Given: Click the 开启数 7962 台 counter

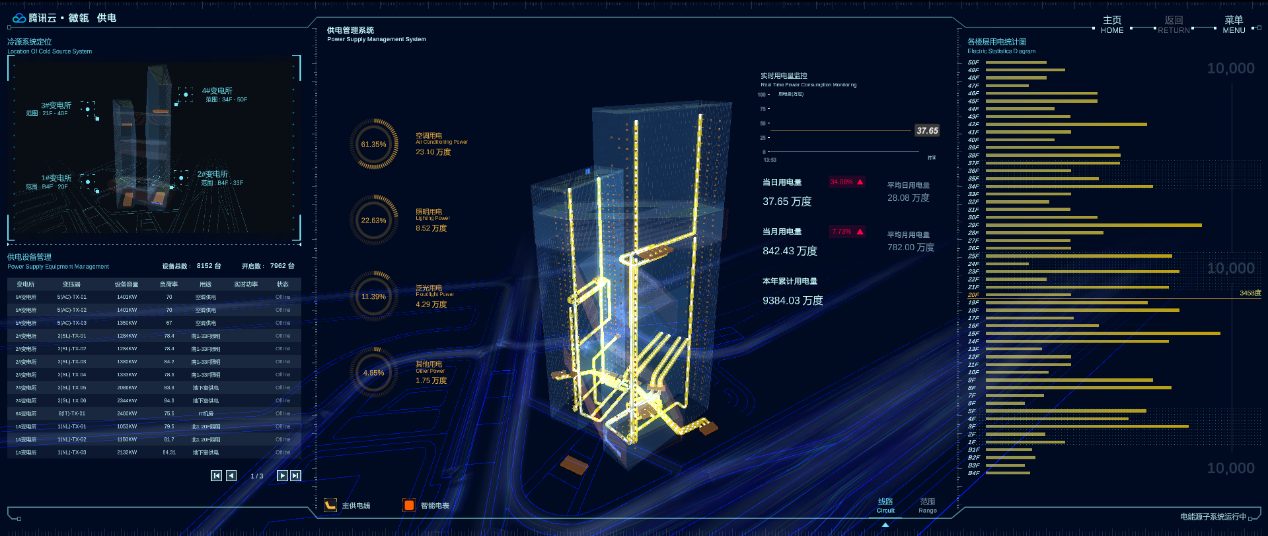Looking at the screenshot, I should 268,266.
